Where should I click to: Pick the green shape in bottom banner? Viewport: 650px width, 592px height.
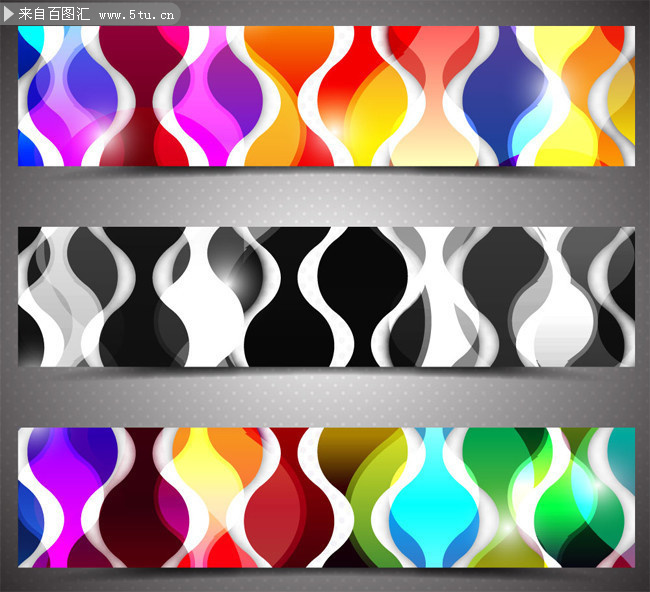tap(497, 460)
